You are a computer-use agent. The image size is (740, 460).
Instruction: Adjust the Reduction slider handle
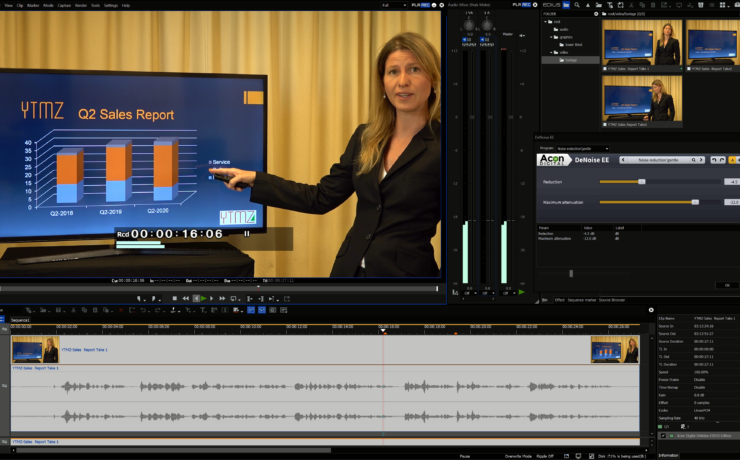(641, 182)
